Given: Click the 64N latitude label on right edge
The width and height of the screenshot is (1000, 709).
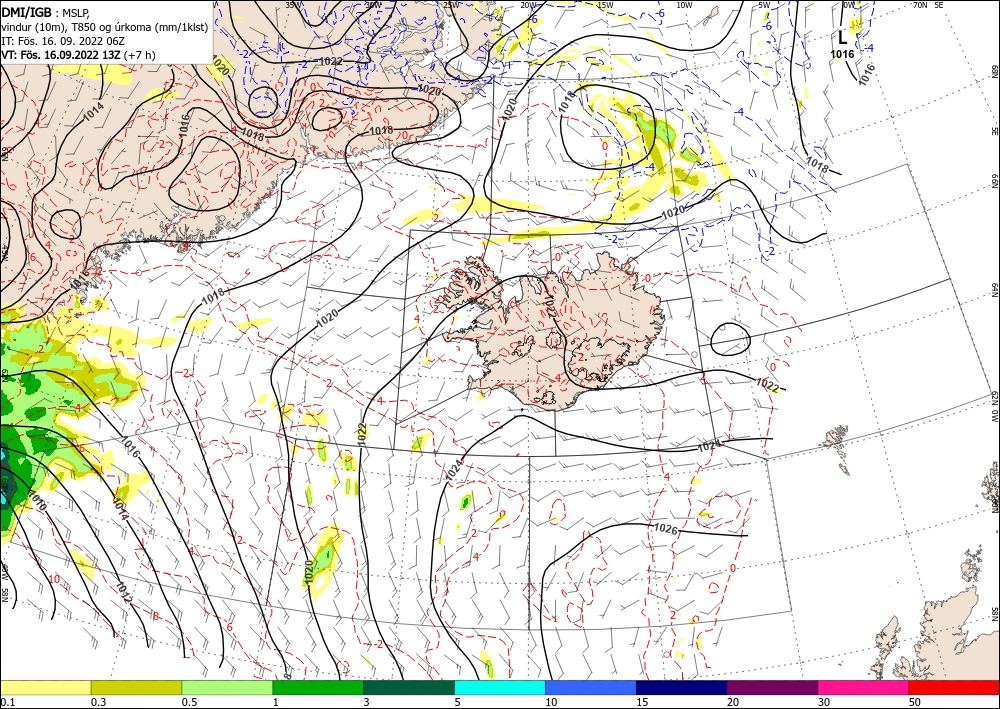Looking at the screenshot, I should 994,290.
